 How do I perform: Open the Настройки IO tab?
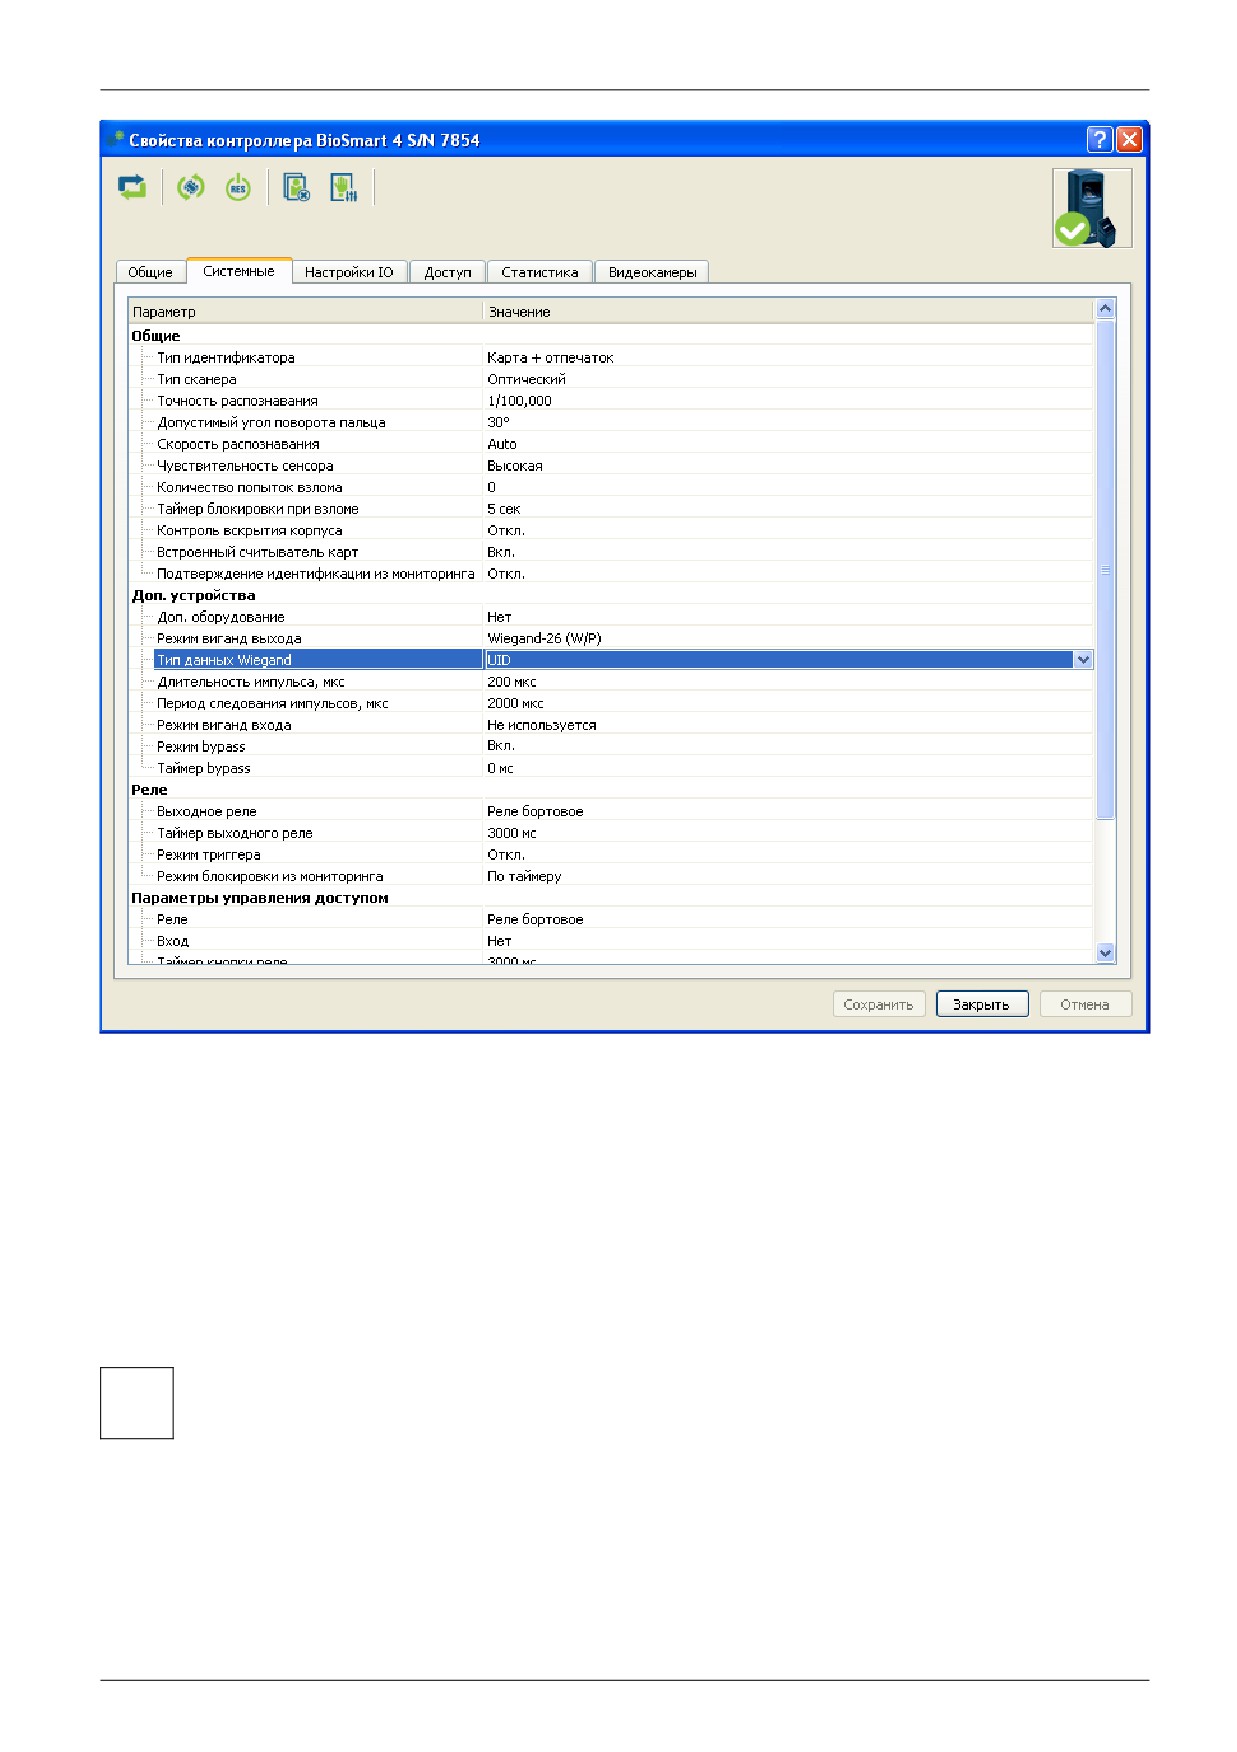[349, 272]
